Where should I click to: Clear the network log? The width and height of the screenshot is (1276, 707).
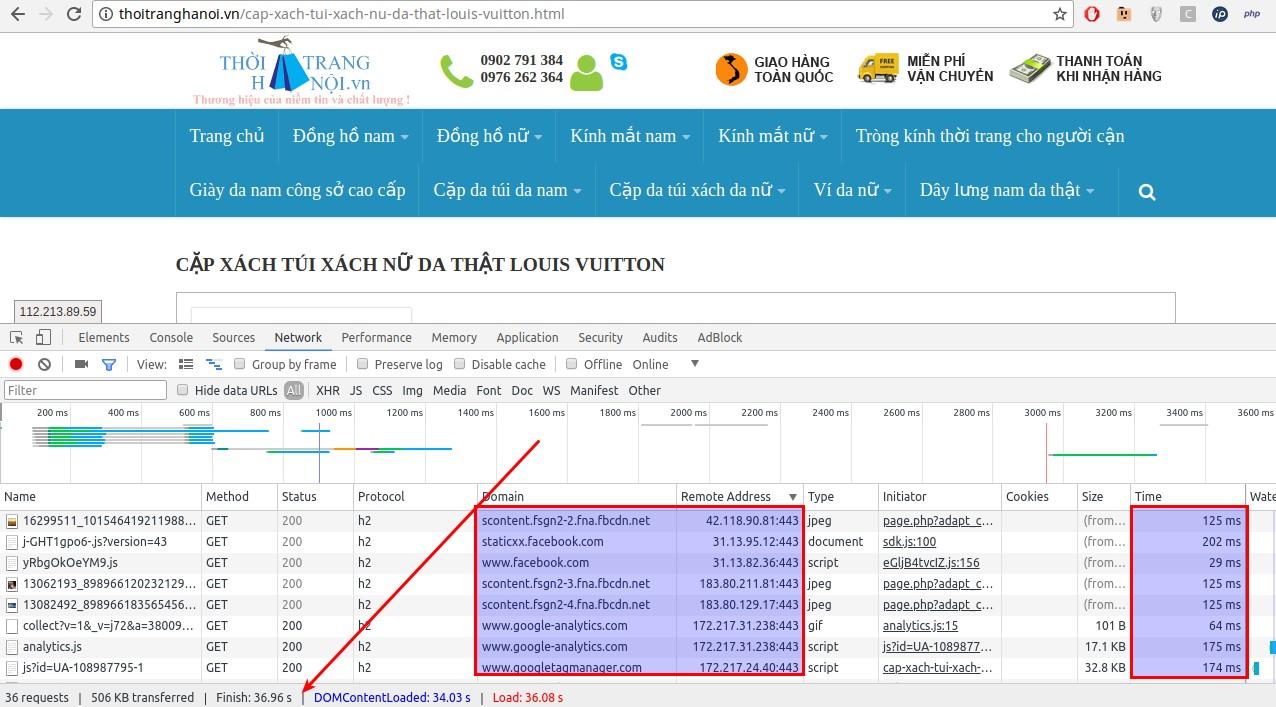44,364
